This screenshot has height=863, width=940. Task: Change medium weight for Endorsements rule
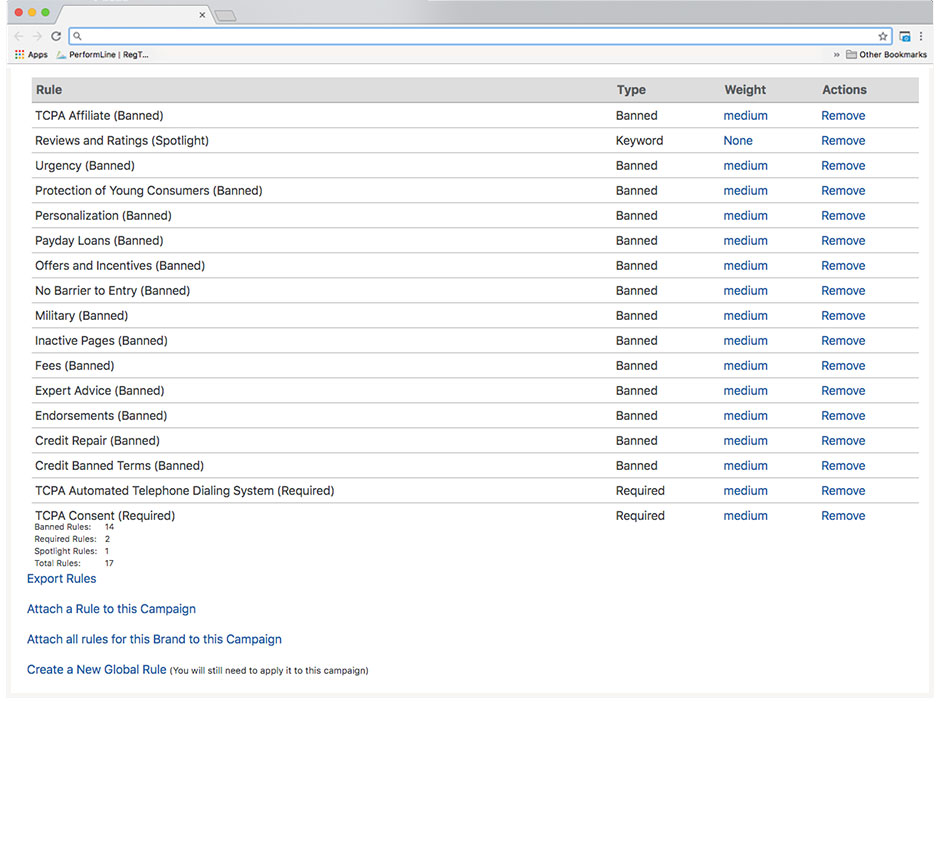click(x=745, y=416)
